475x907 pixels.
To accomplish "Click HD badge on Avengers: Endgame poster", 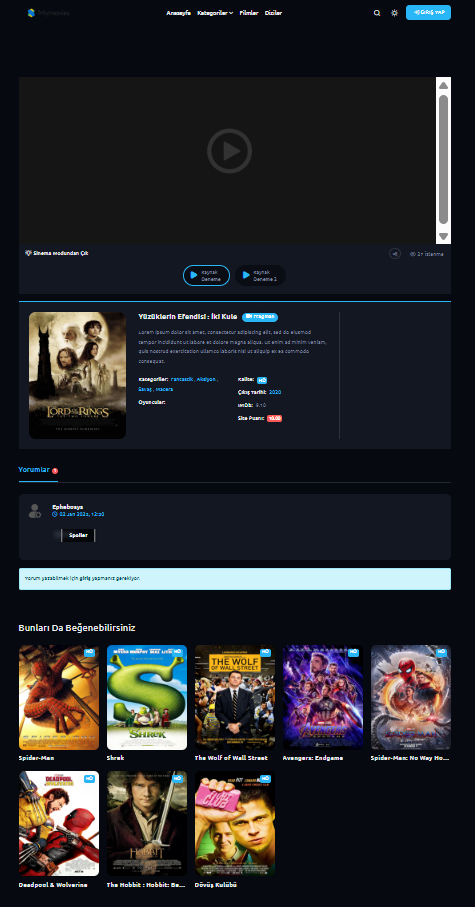I will coord(353,652).
